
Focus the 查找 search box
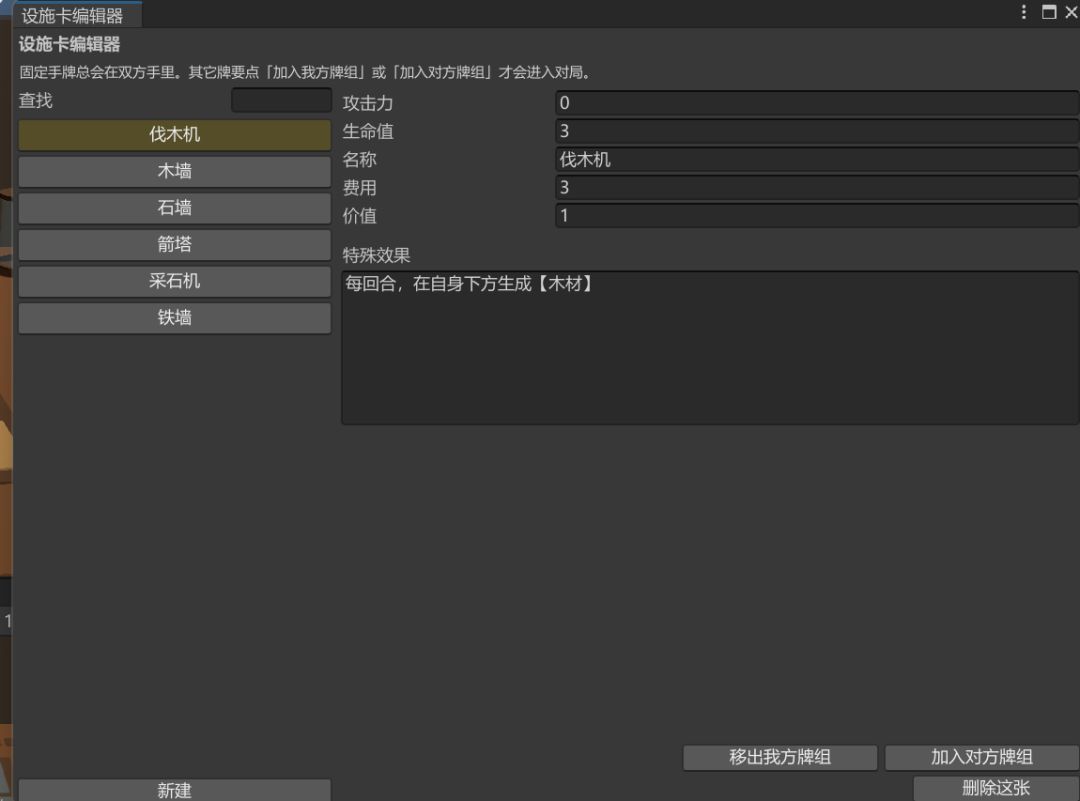coord(281,101)
